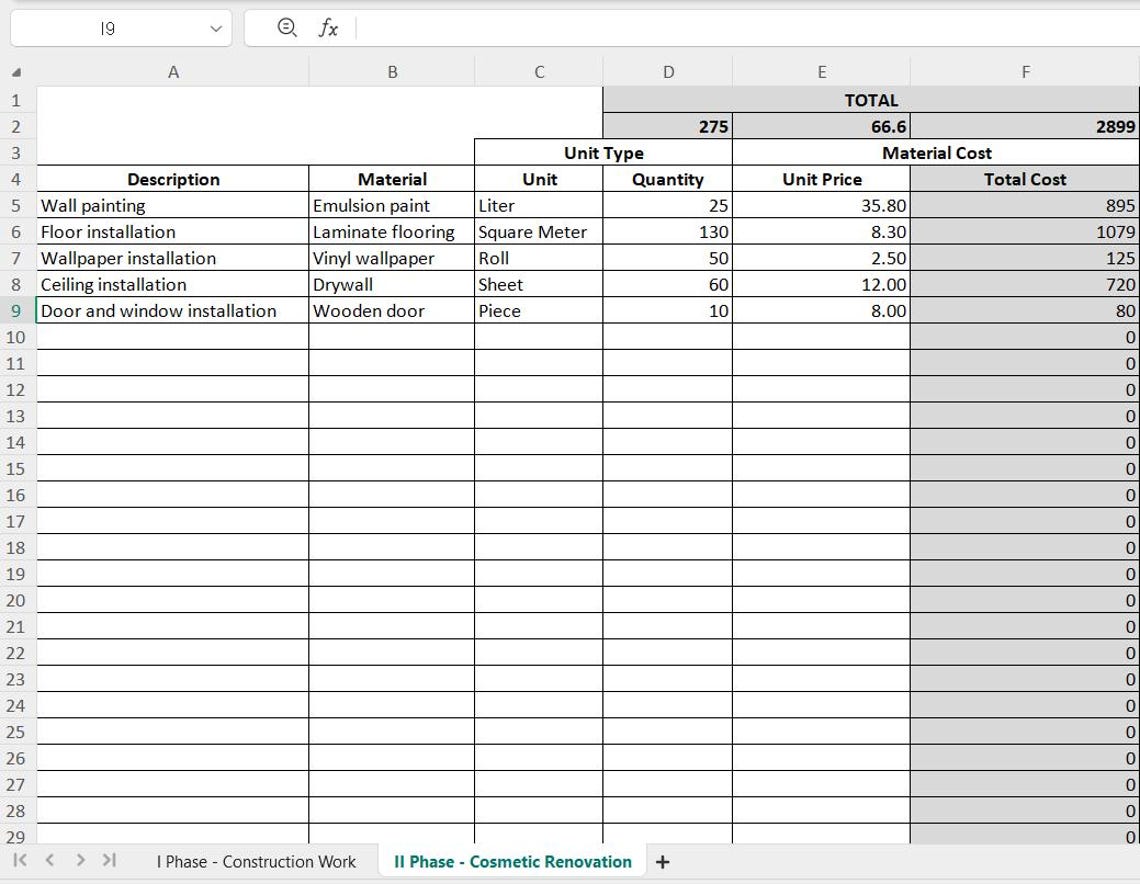Screen dimensions: 1140x884
Task: Click the Laminate flooring cell
Action: [x=392, y=231]
